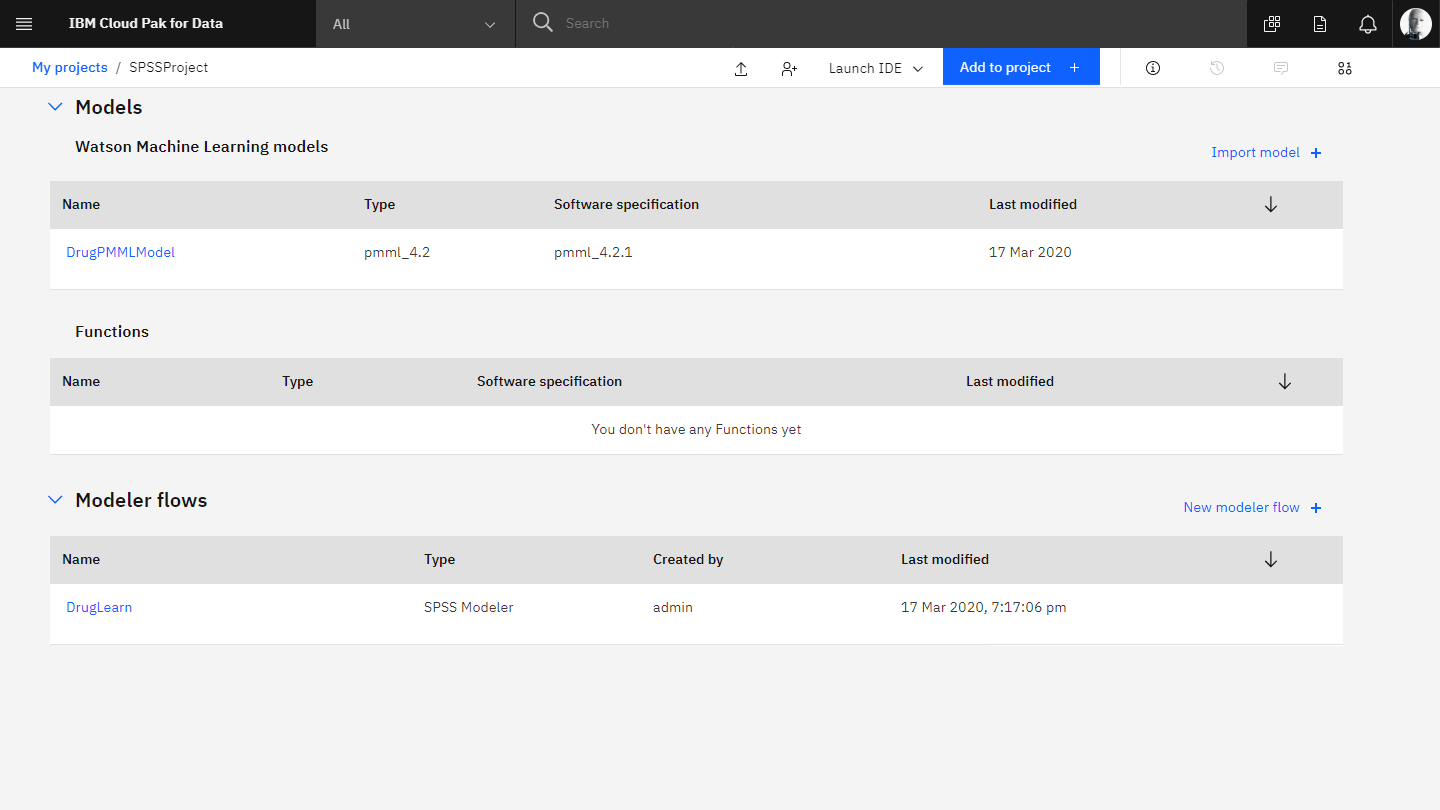Open the notifications bell
This screenshot has width=1440, height=810.
point(1367,22)
